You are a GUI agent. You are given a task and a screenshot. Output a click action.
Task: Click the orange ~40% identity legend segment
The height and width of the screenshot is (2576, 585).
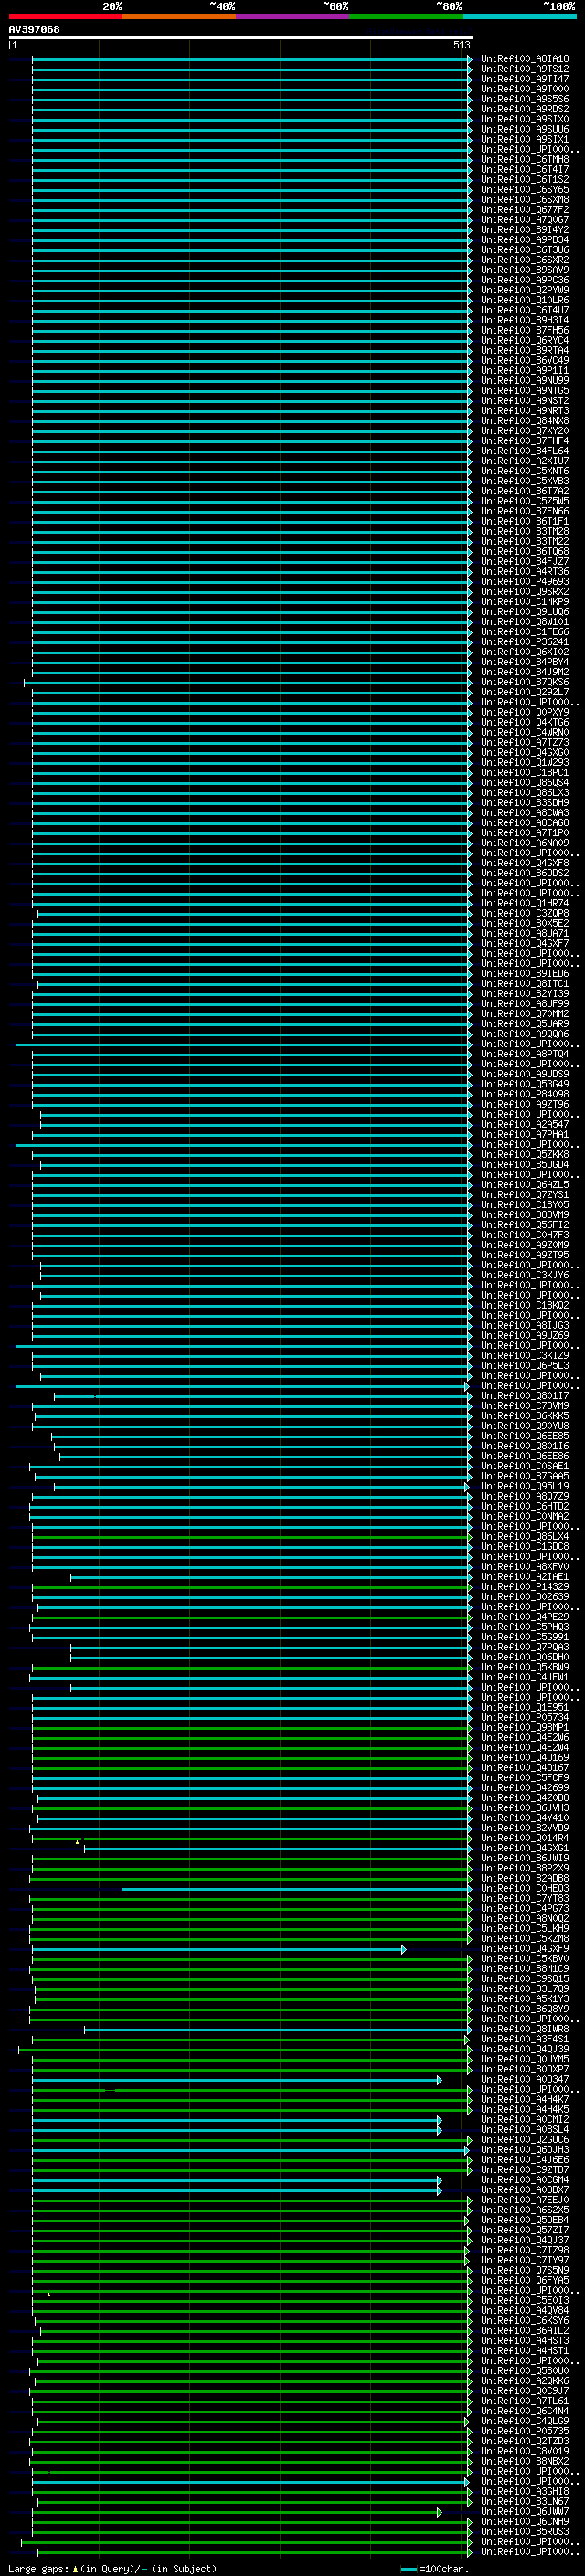tap(179, 16)
